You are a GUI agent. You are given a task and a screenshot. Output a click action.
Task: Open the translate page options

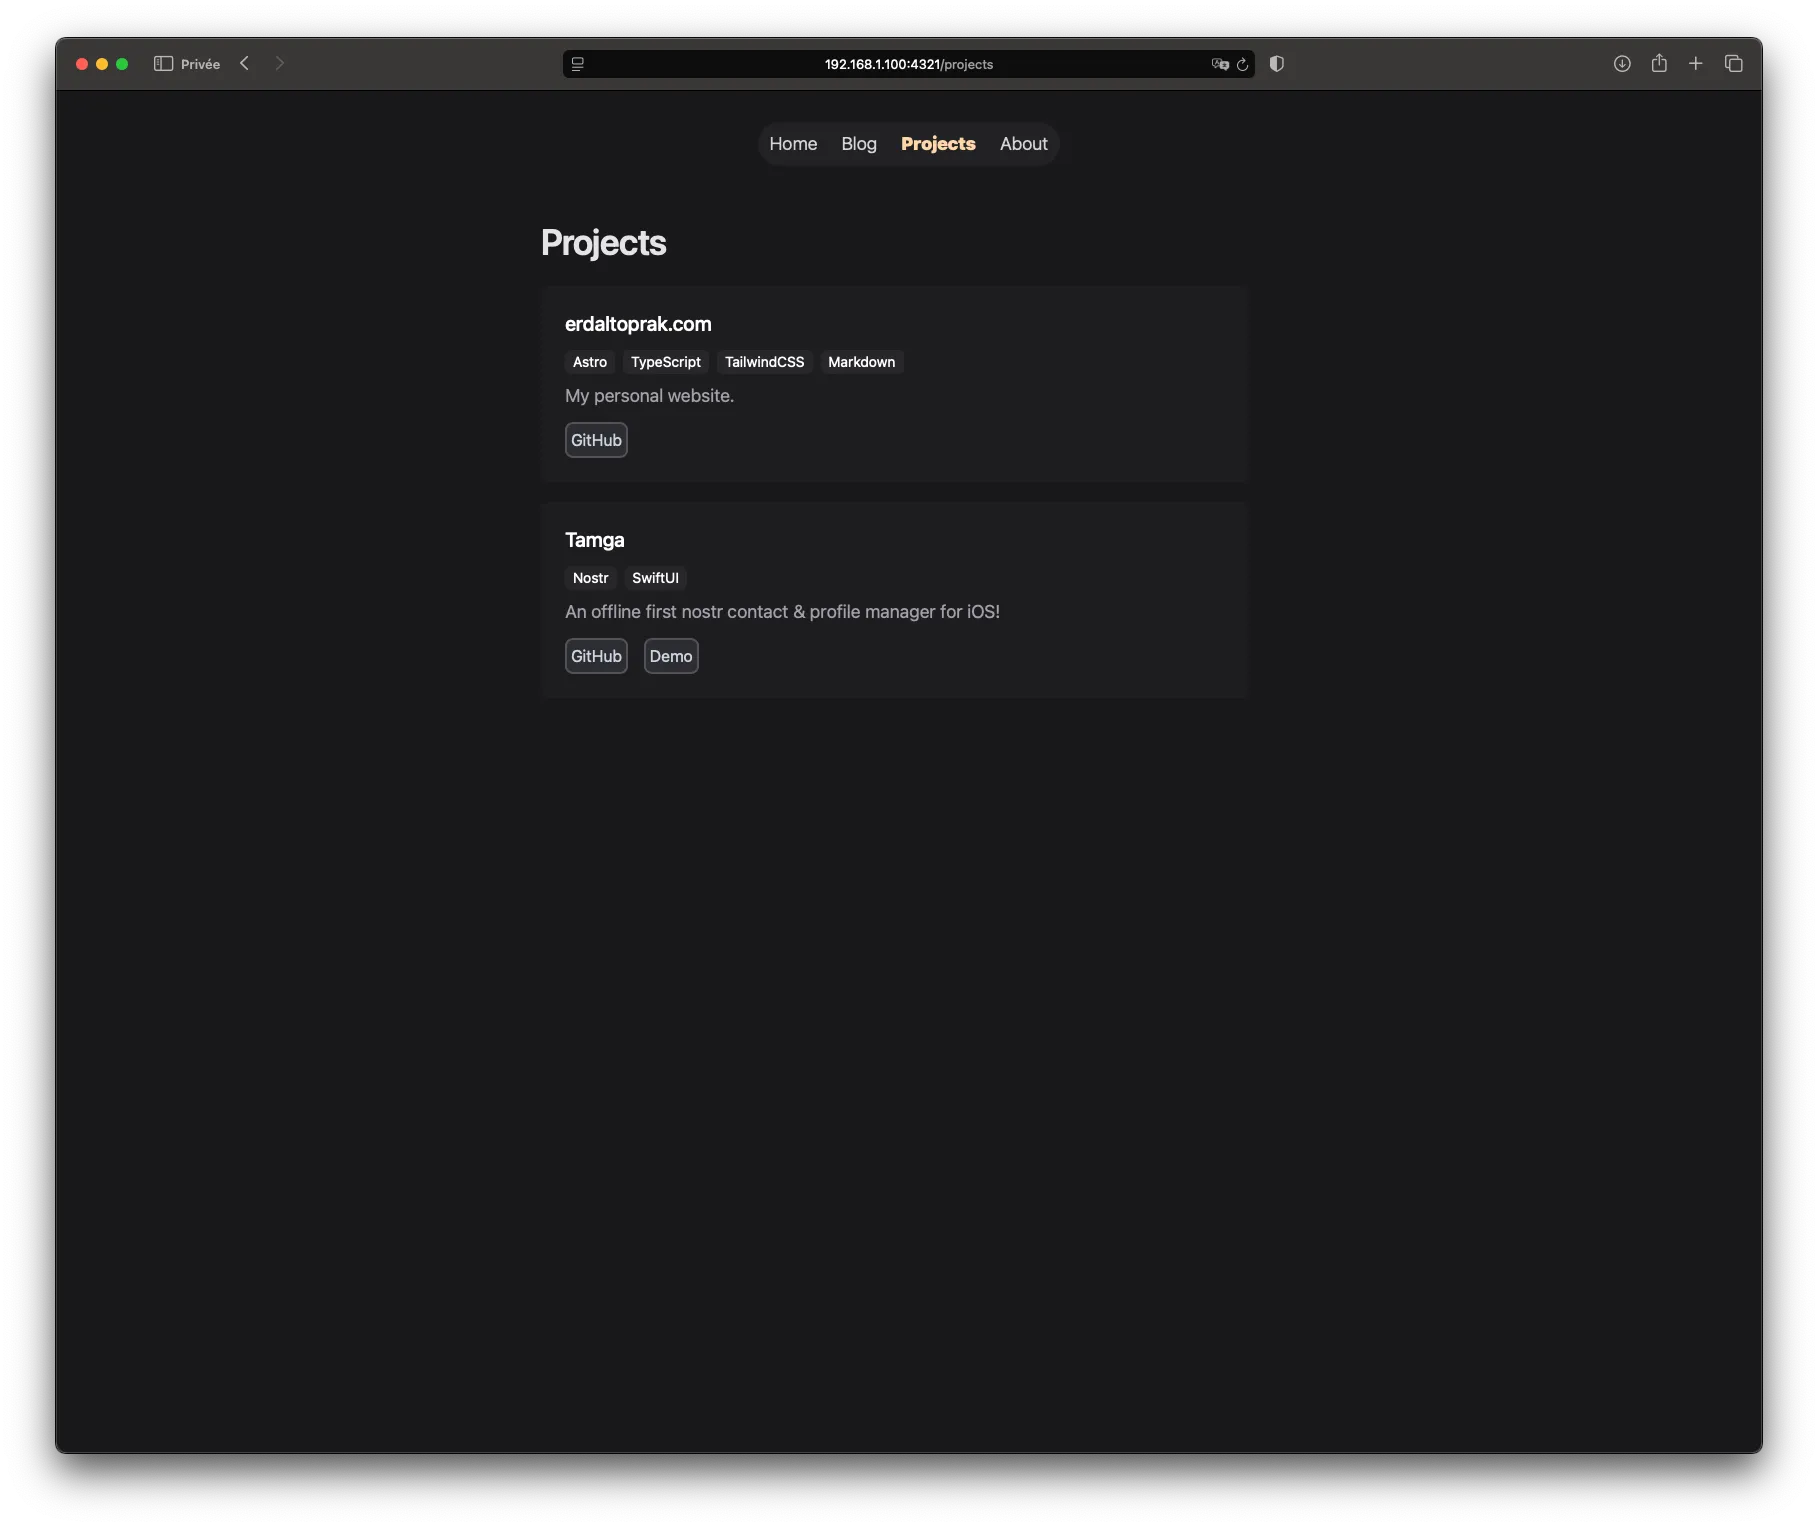1218,64
